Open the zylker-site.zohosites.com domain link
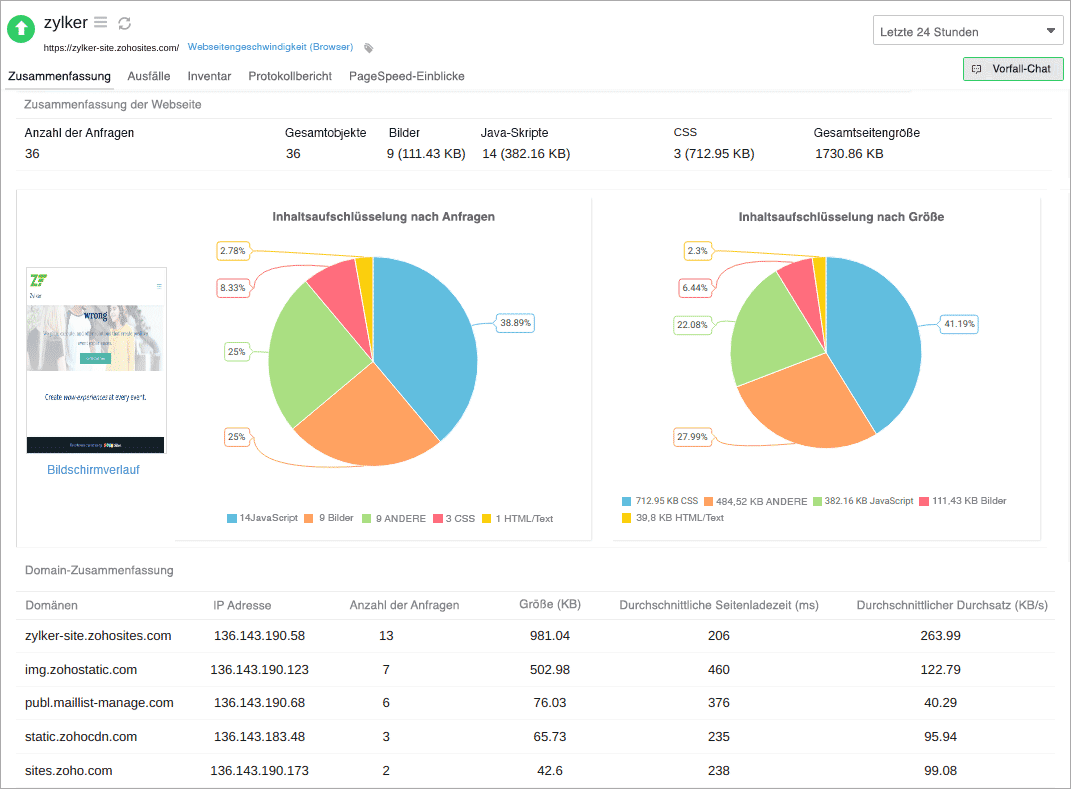 click(96, 635)
